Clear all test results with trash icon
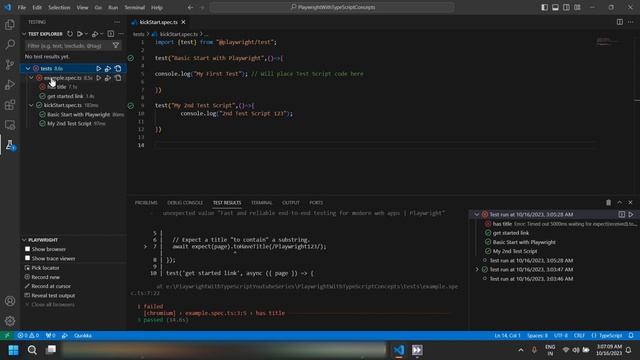640x360 pixels. (609, 202)
